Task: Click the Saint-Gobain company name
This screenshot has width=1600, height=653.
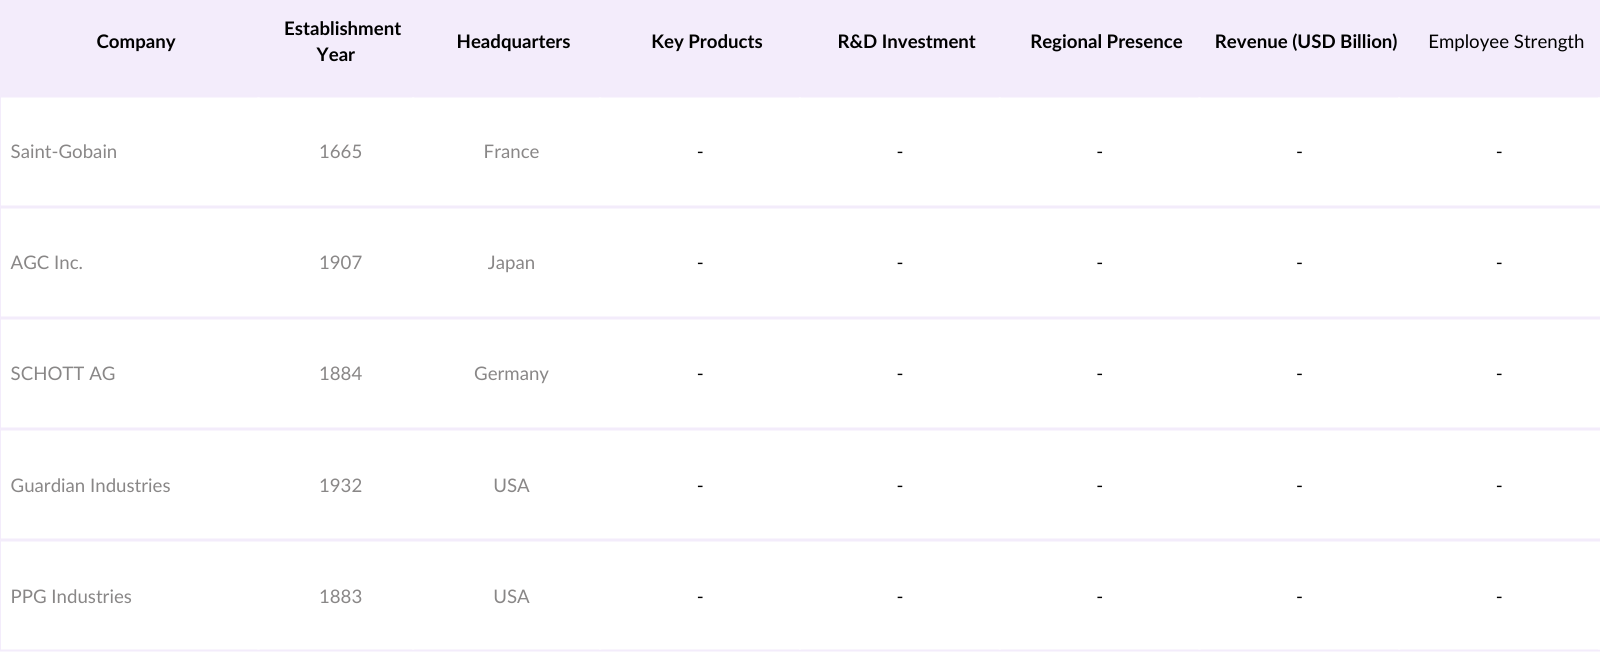Action: tap(64, 152)
